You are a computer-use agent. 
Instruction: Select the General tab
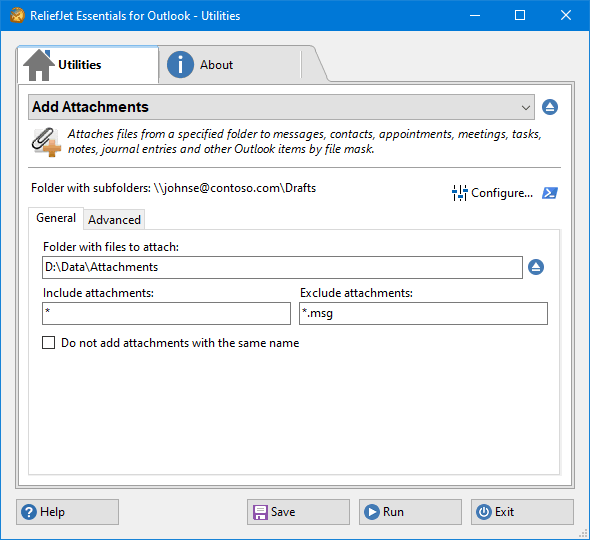click(56, 218)
